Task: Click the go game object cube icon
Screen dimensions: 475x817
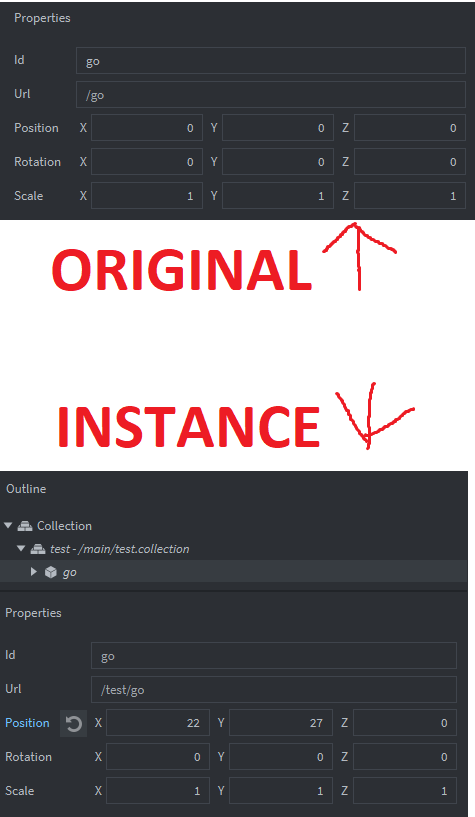Action: pos(51,572)
